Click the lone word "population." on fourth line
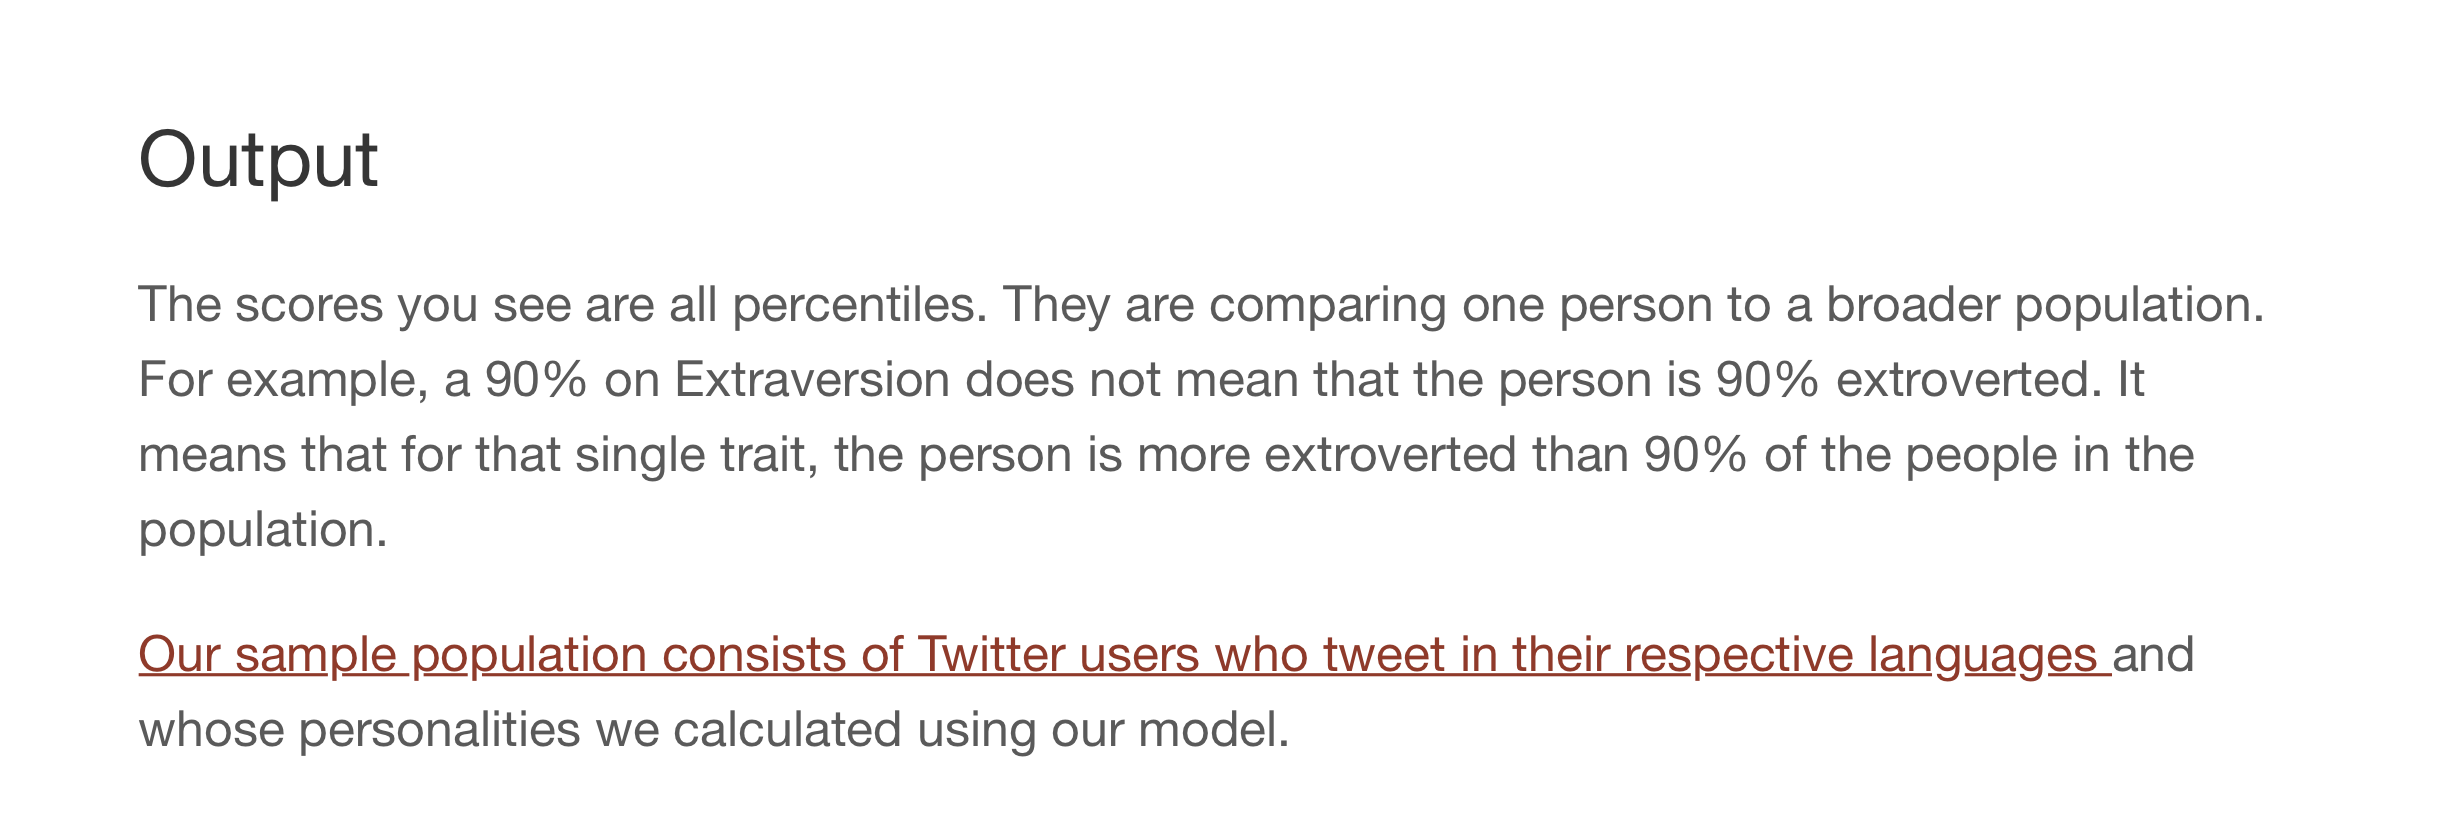2444x818 pixels. click(x=263, y=530)
